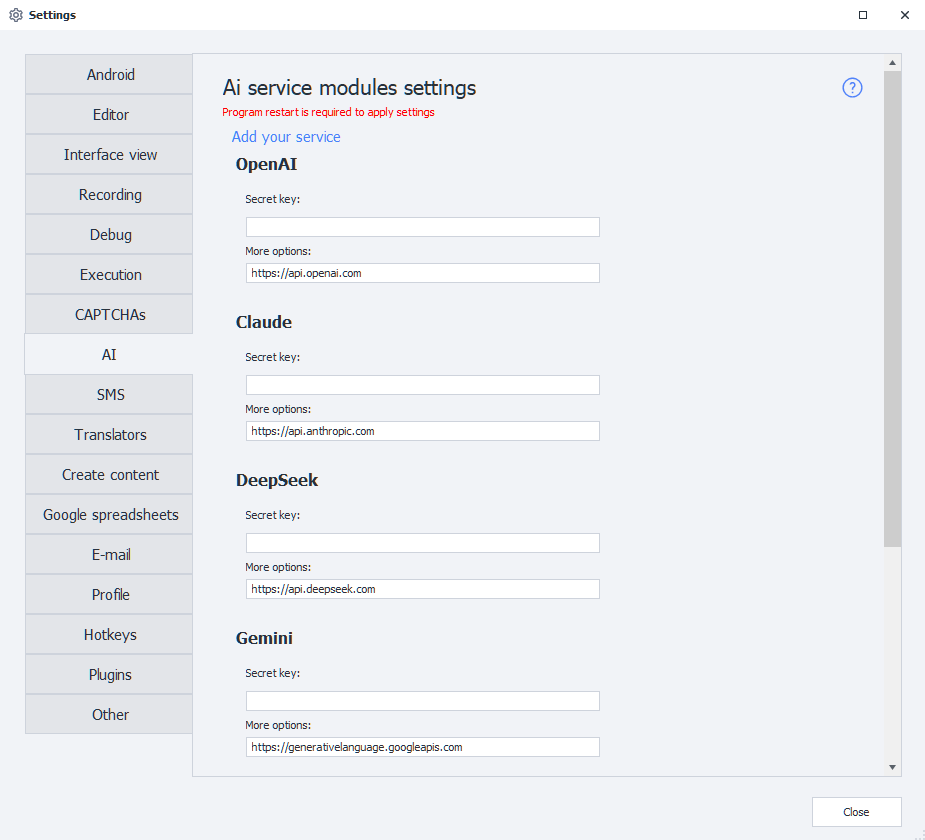Open the Recording settings tab
The width and height of the screenshot is (925, 840).
pos(109,195)
